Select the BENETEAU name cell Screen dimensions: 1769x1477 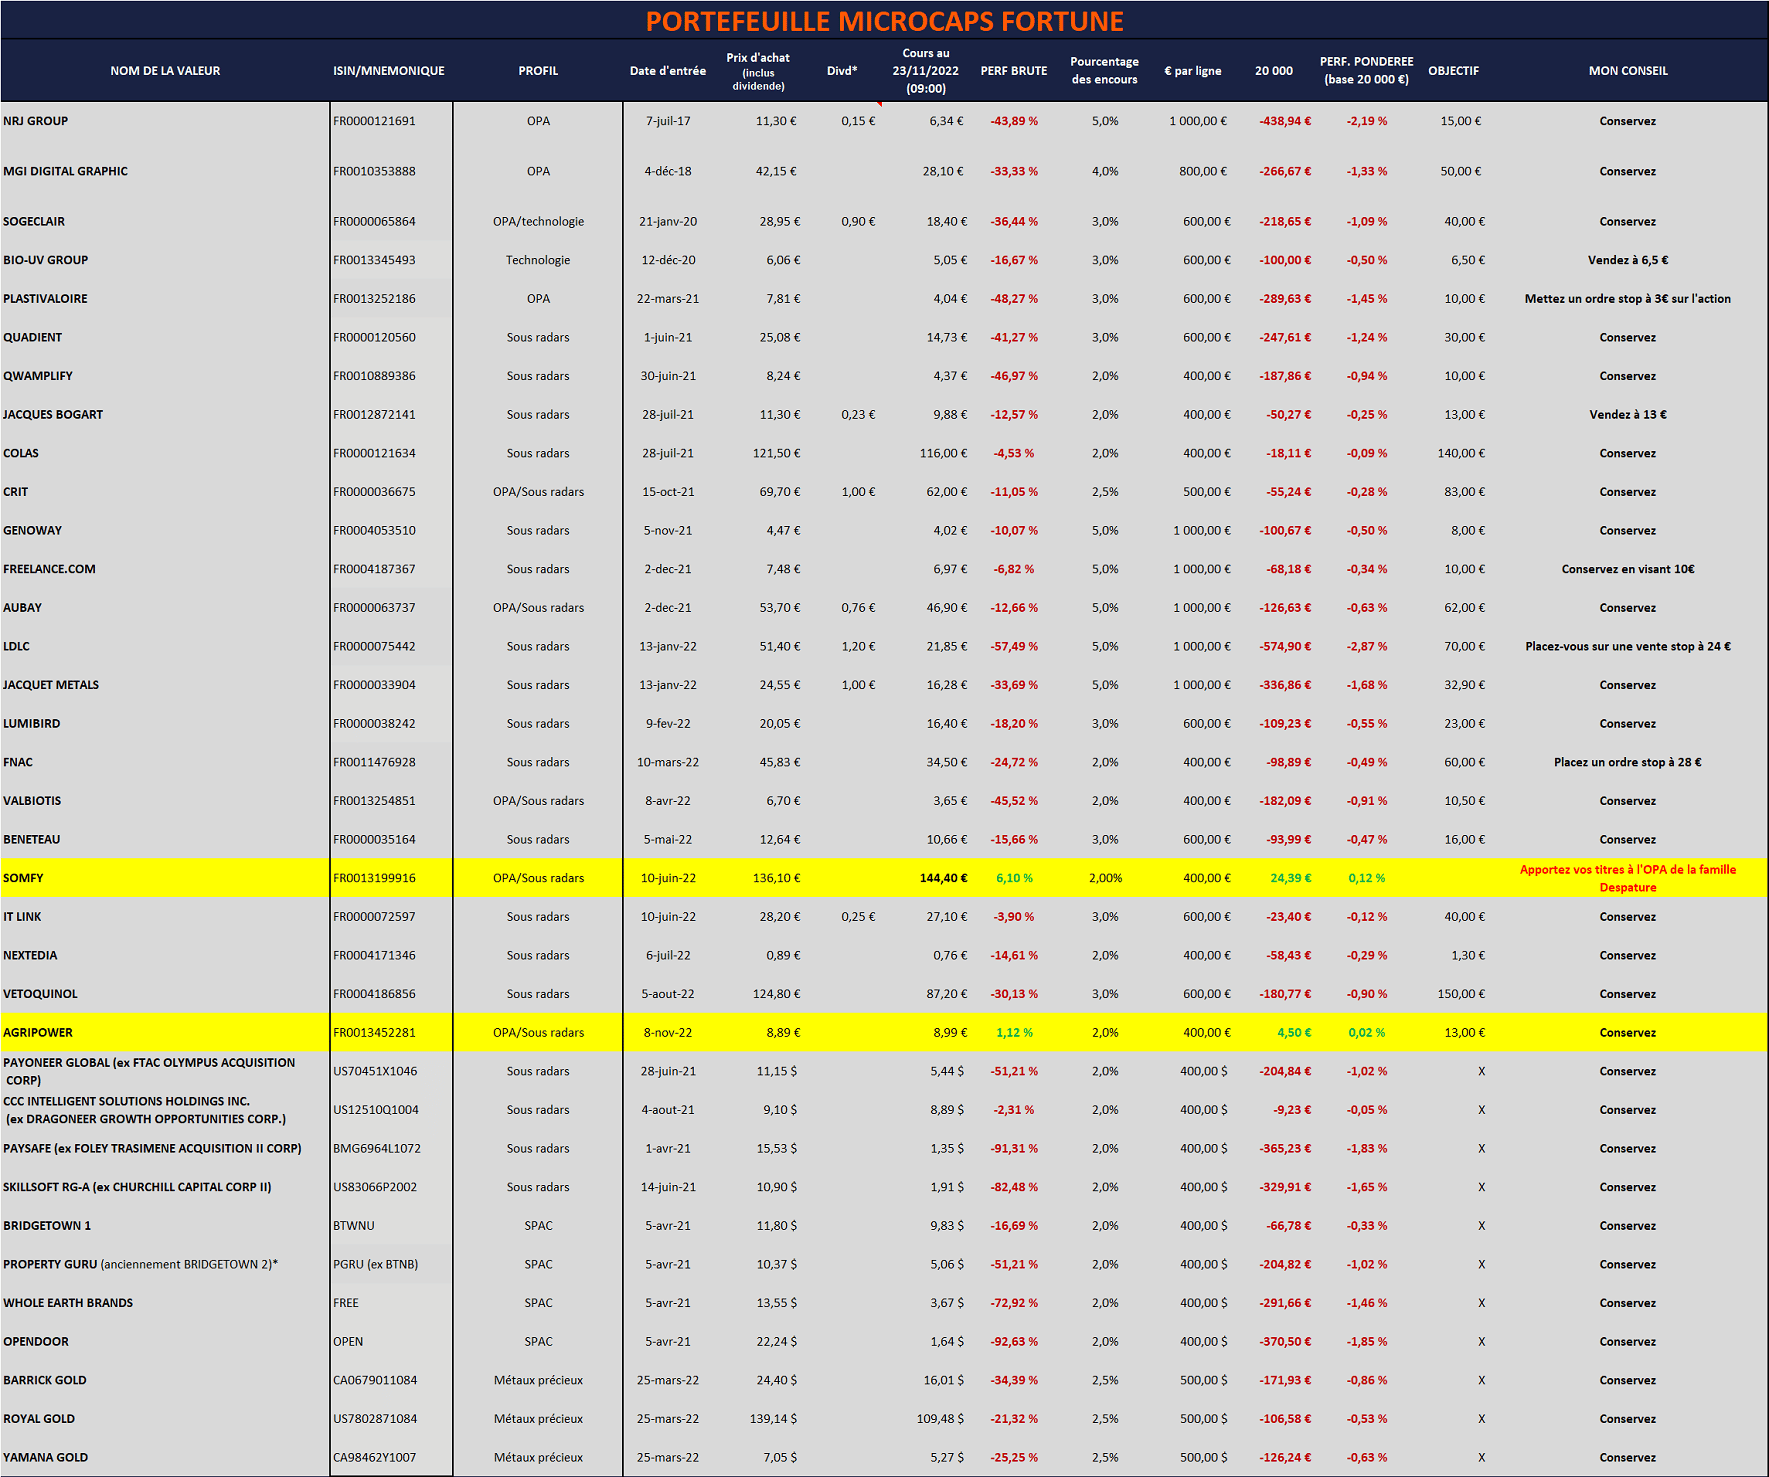tap(31, 840)
